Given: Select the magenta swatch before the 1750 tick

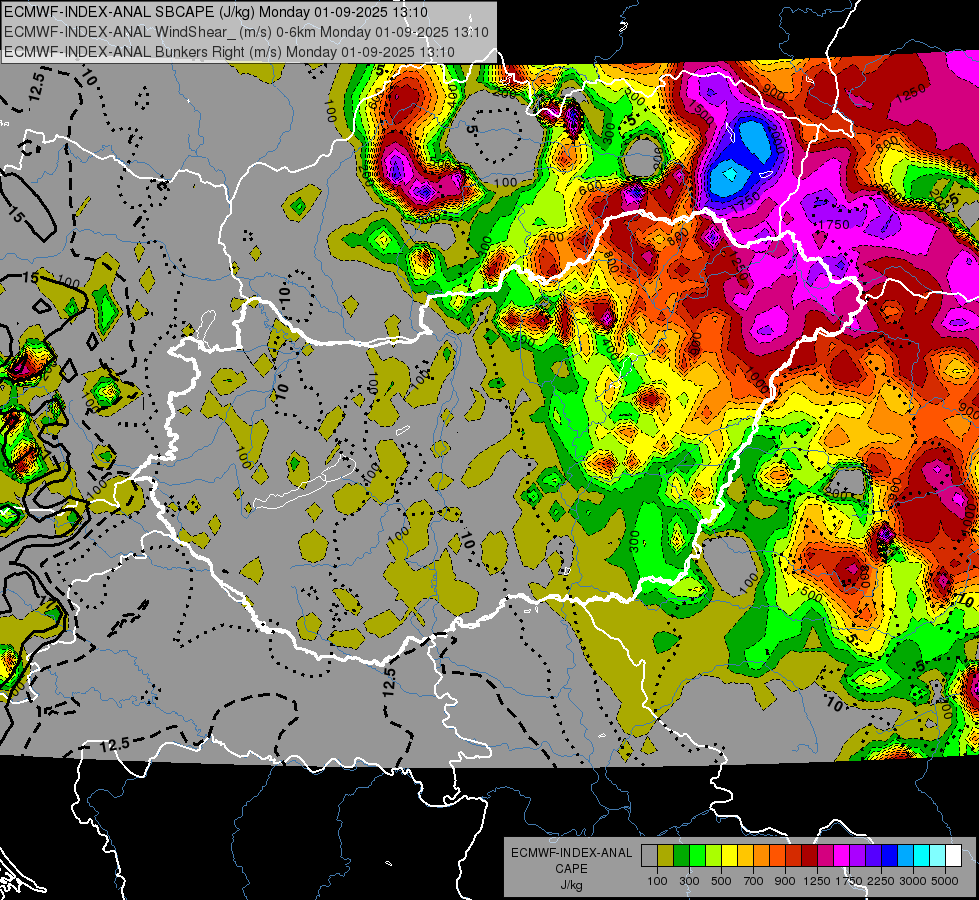Looking at the screenshot, I should pyautogui.click(x=842, y=856).
